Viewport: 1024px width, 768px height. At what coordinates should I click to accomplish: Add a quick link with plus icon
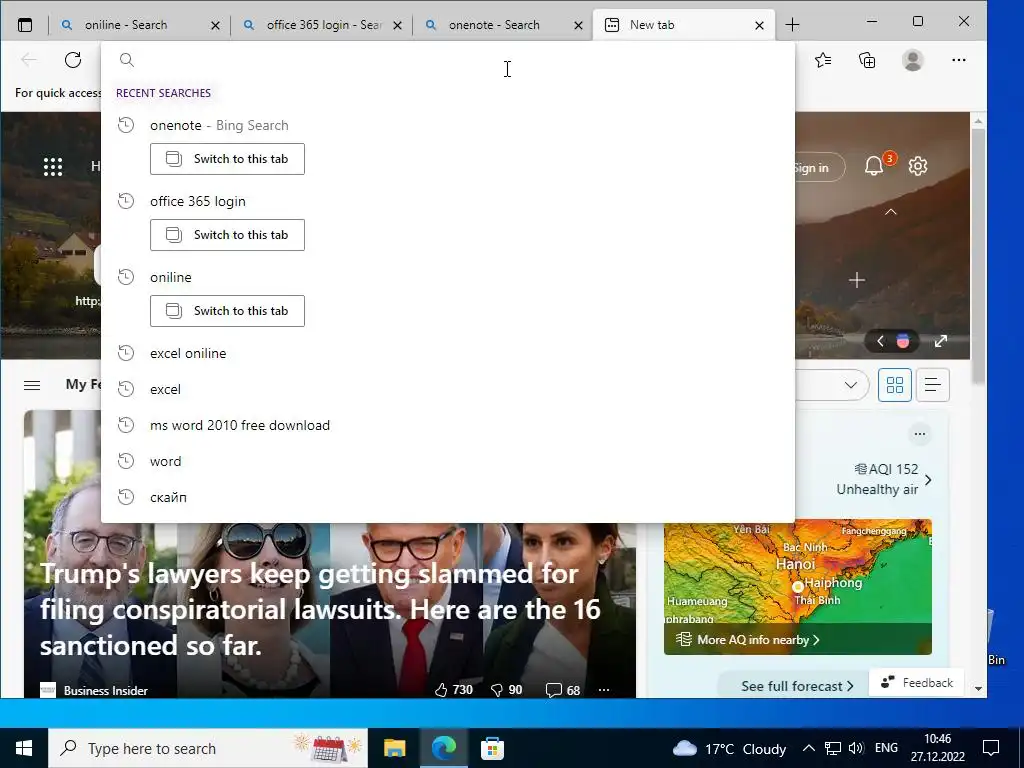[x=857, y=280]
